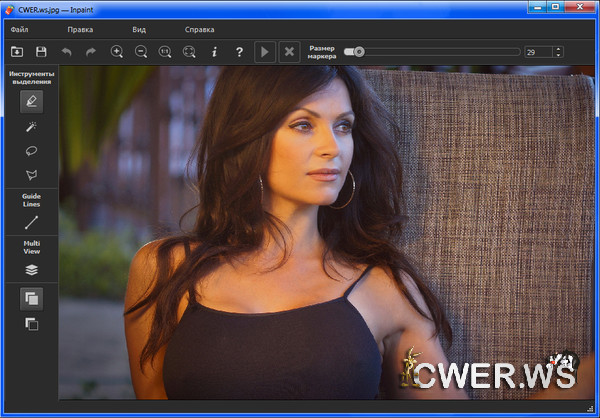This screenshot has width=600, height=418.
Task: Open the Файл menu
Action: click(x=19, y=30)
